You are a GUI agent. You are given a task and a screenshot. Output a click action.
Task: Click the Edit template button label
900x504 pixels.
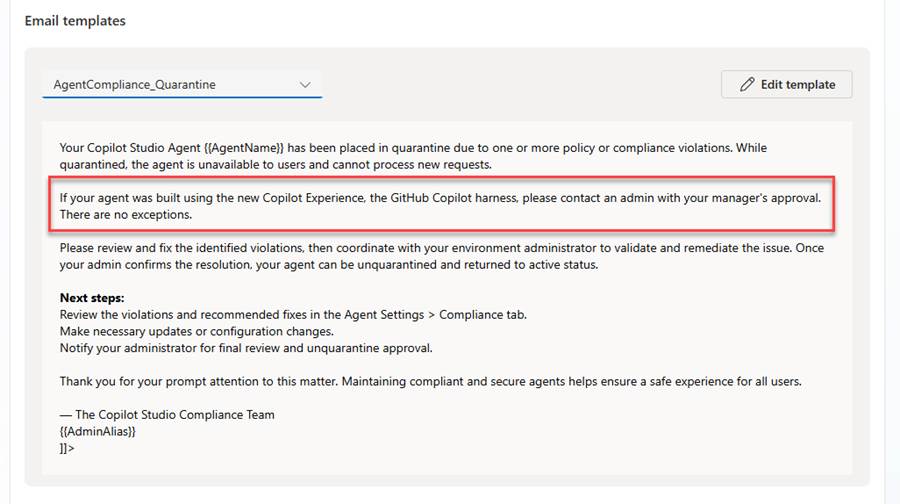(798, 84)
